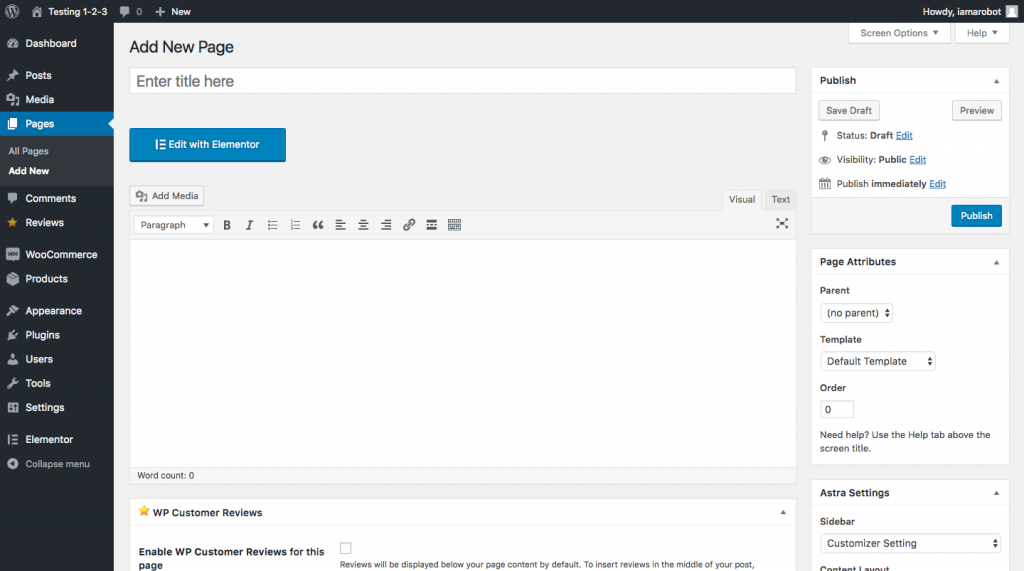Click the Save Draft button
Image resolution: width=1024 pixels, height=571 pixels.
point(848,110)
